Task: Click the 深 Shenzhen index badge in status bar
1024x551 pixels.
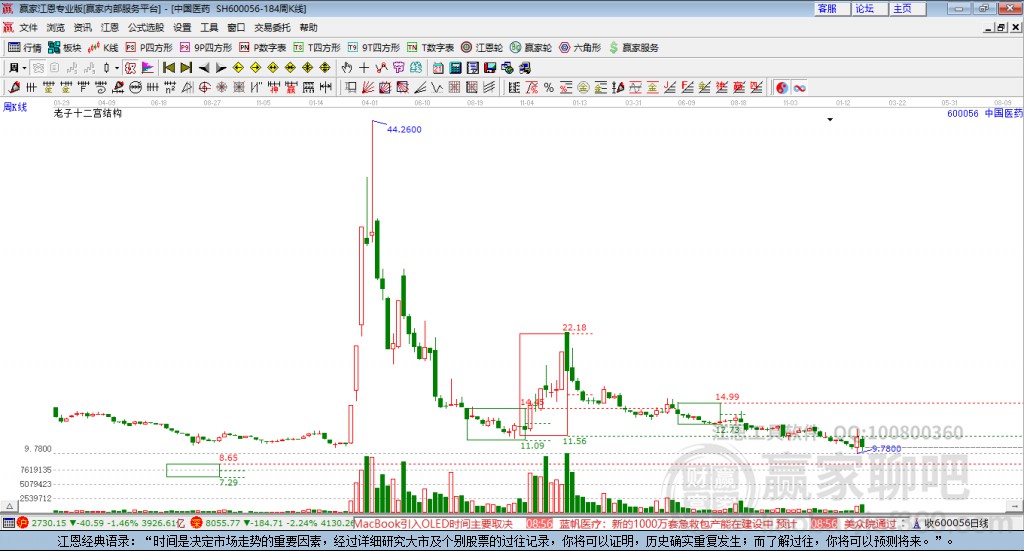Action: (x=196, y=523)
